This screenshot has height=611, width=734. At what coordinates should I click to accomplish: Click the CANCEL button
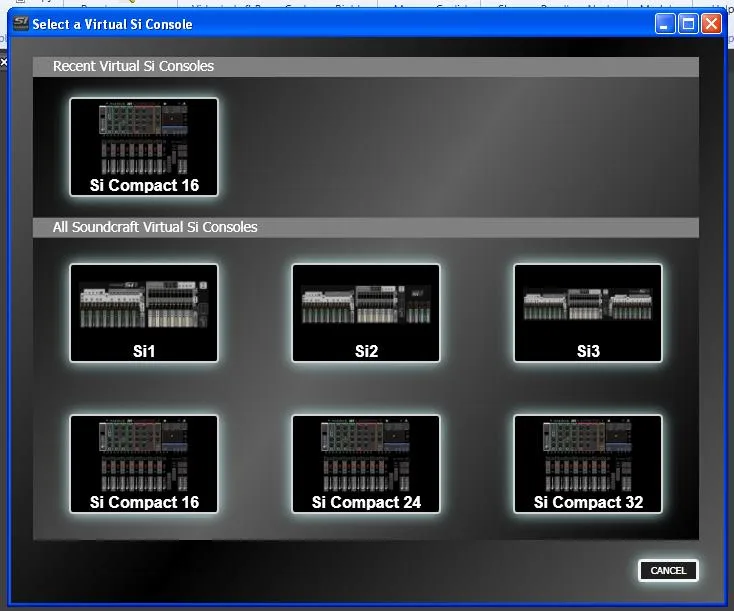point(668,570)
